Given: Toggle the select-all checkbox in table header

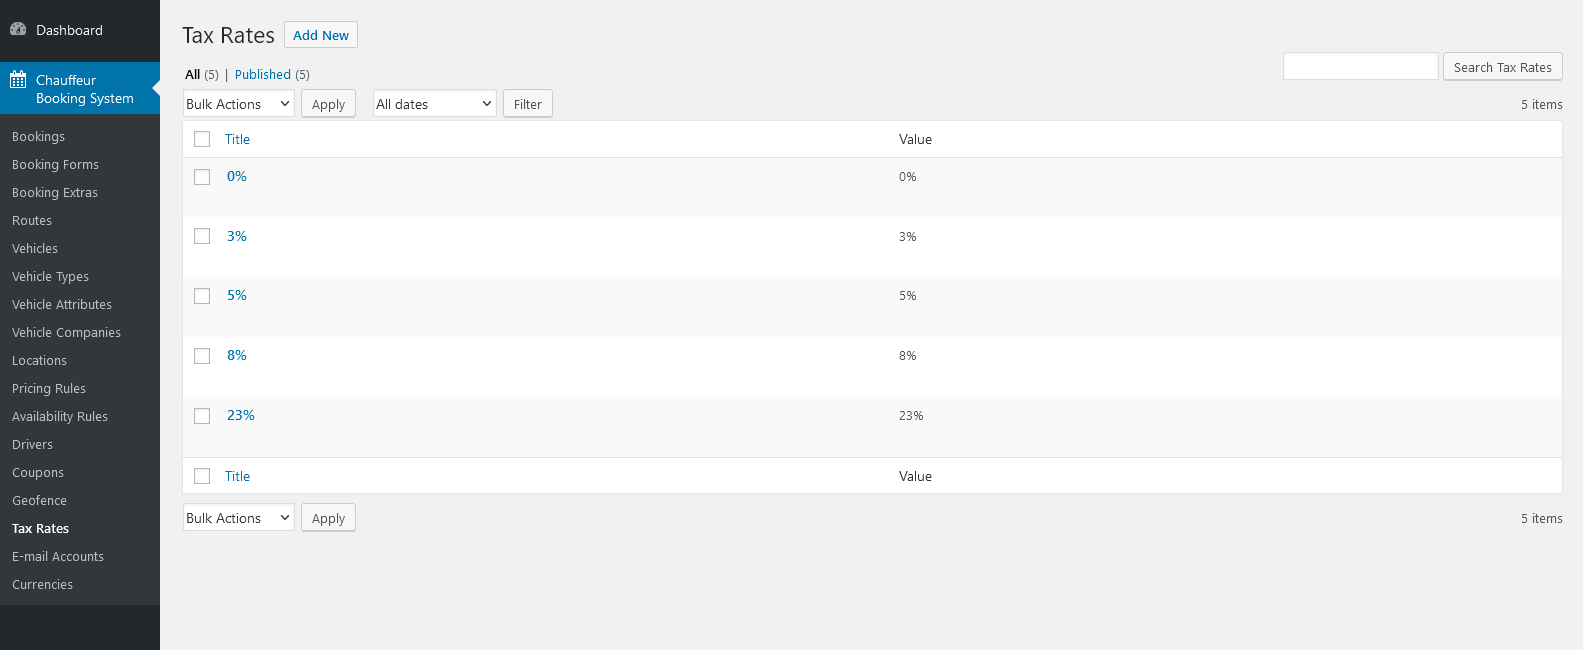Looking at the screenshot, I should [202, 139].
